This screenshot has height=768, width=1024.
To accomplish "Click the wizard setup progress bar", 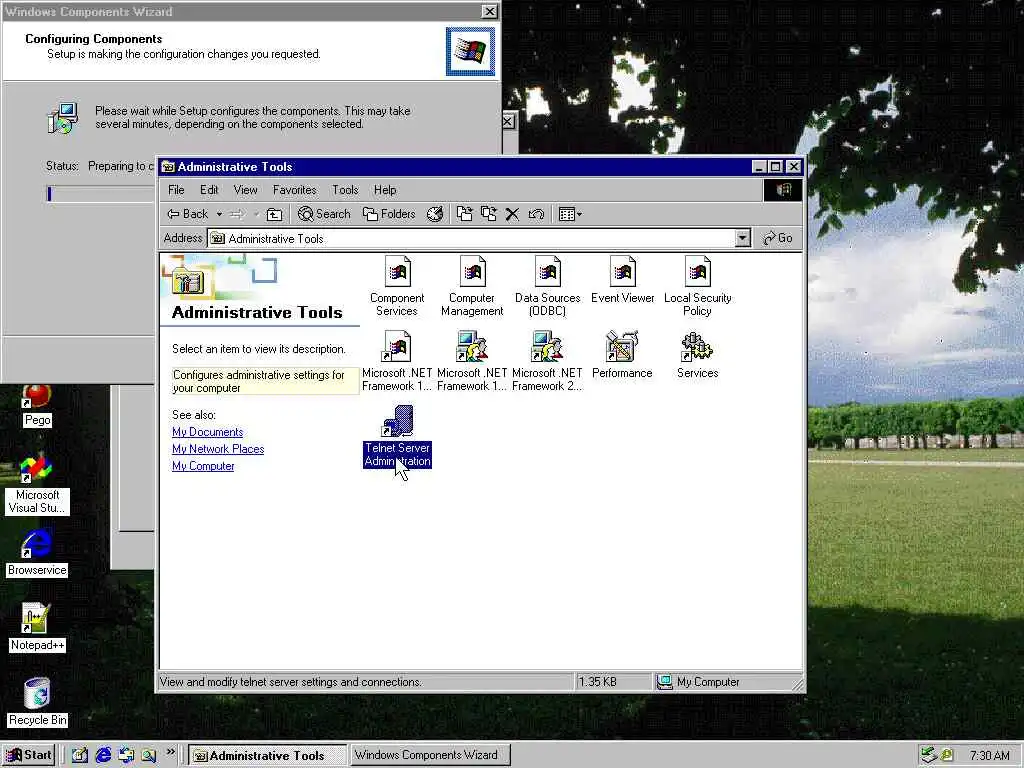I will point(100,193).
